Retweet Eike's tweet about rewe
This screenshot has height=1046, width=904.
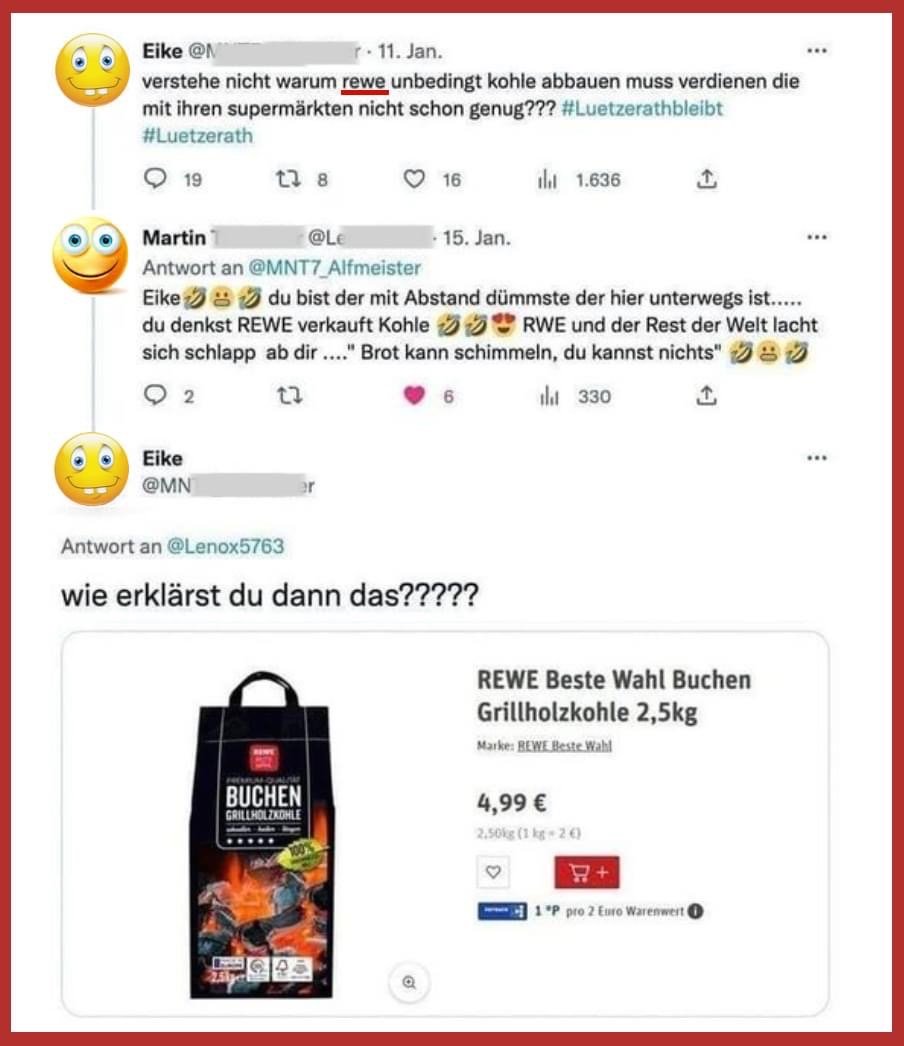click(288, 179)
